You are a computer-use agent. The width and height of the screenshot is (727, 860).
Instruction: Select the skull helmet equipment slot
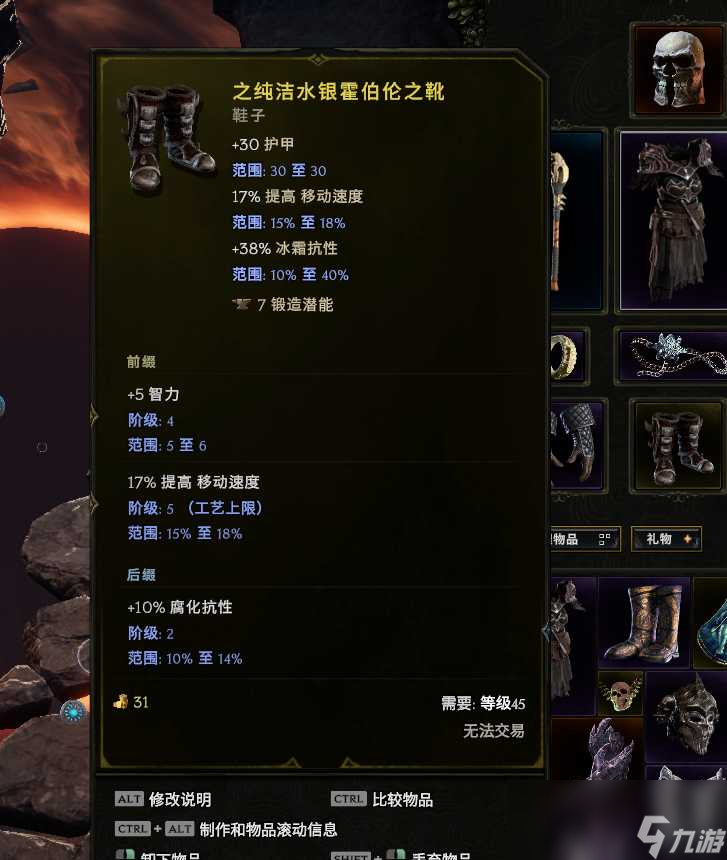tap(678, 69)
